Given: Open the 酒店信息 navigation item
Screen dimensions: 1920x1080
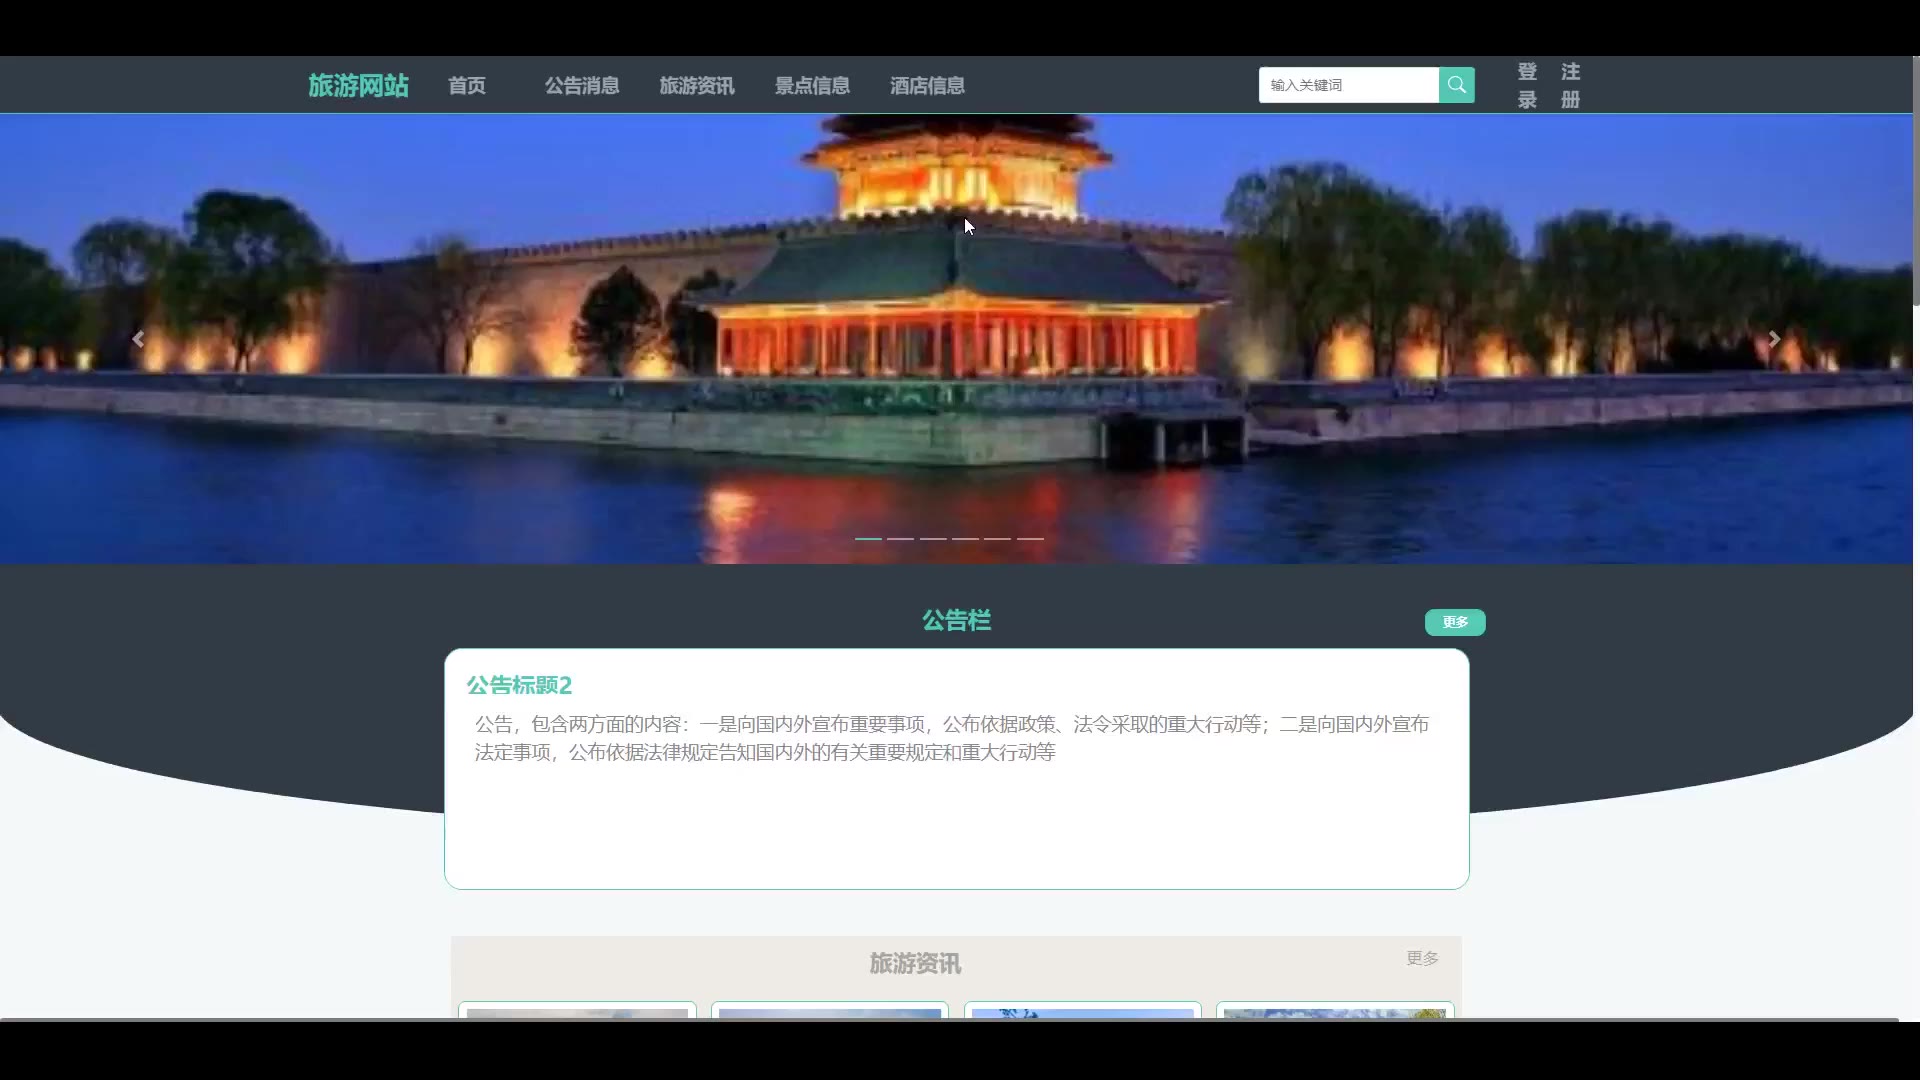Looking at the screenshot, I should pyautogui.click(x=927, y=85).
